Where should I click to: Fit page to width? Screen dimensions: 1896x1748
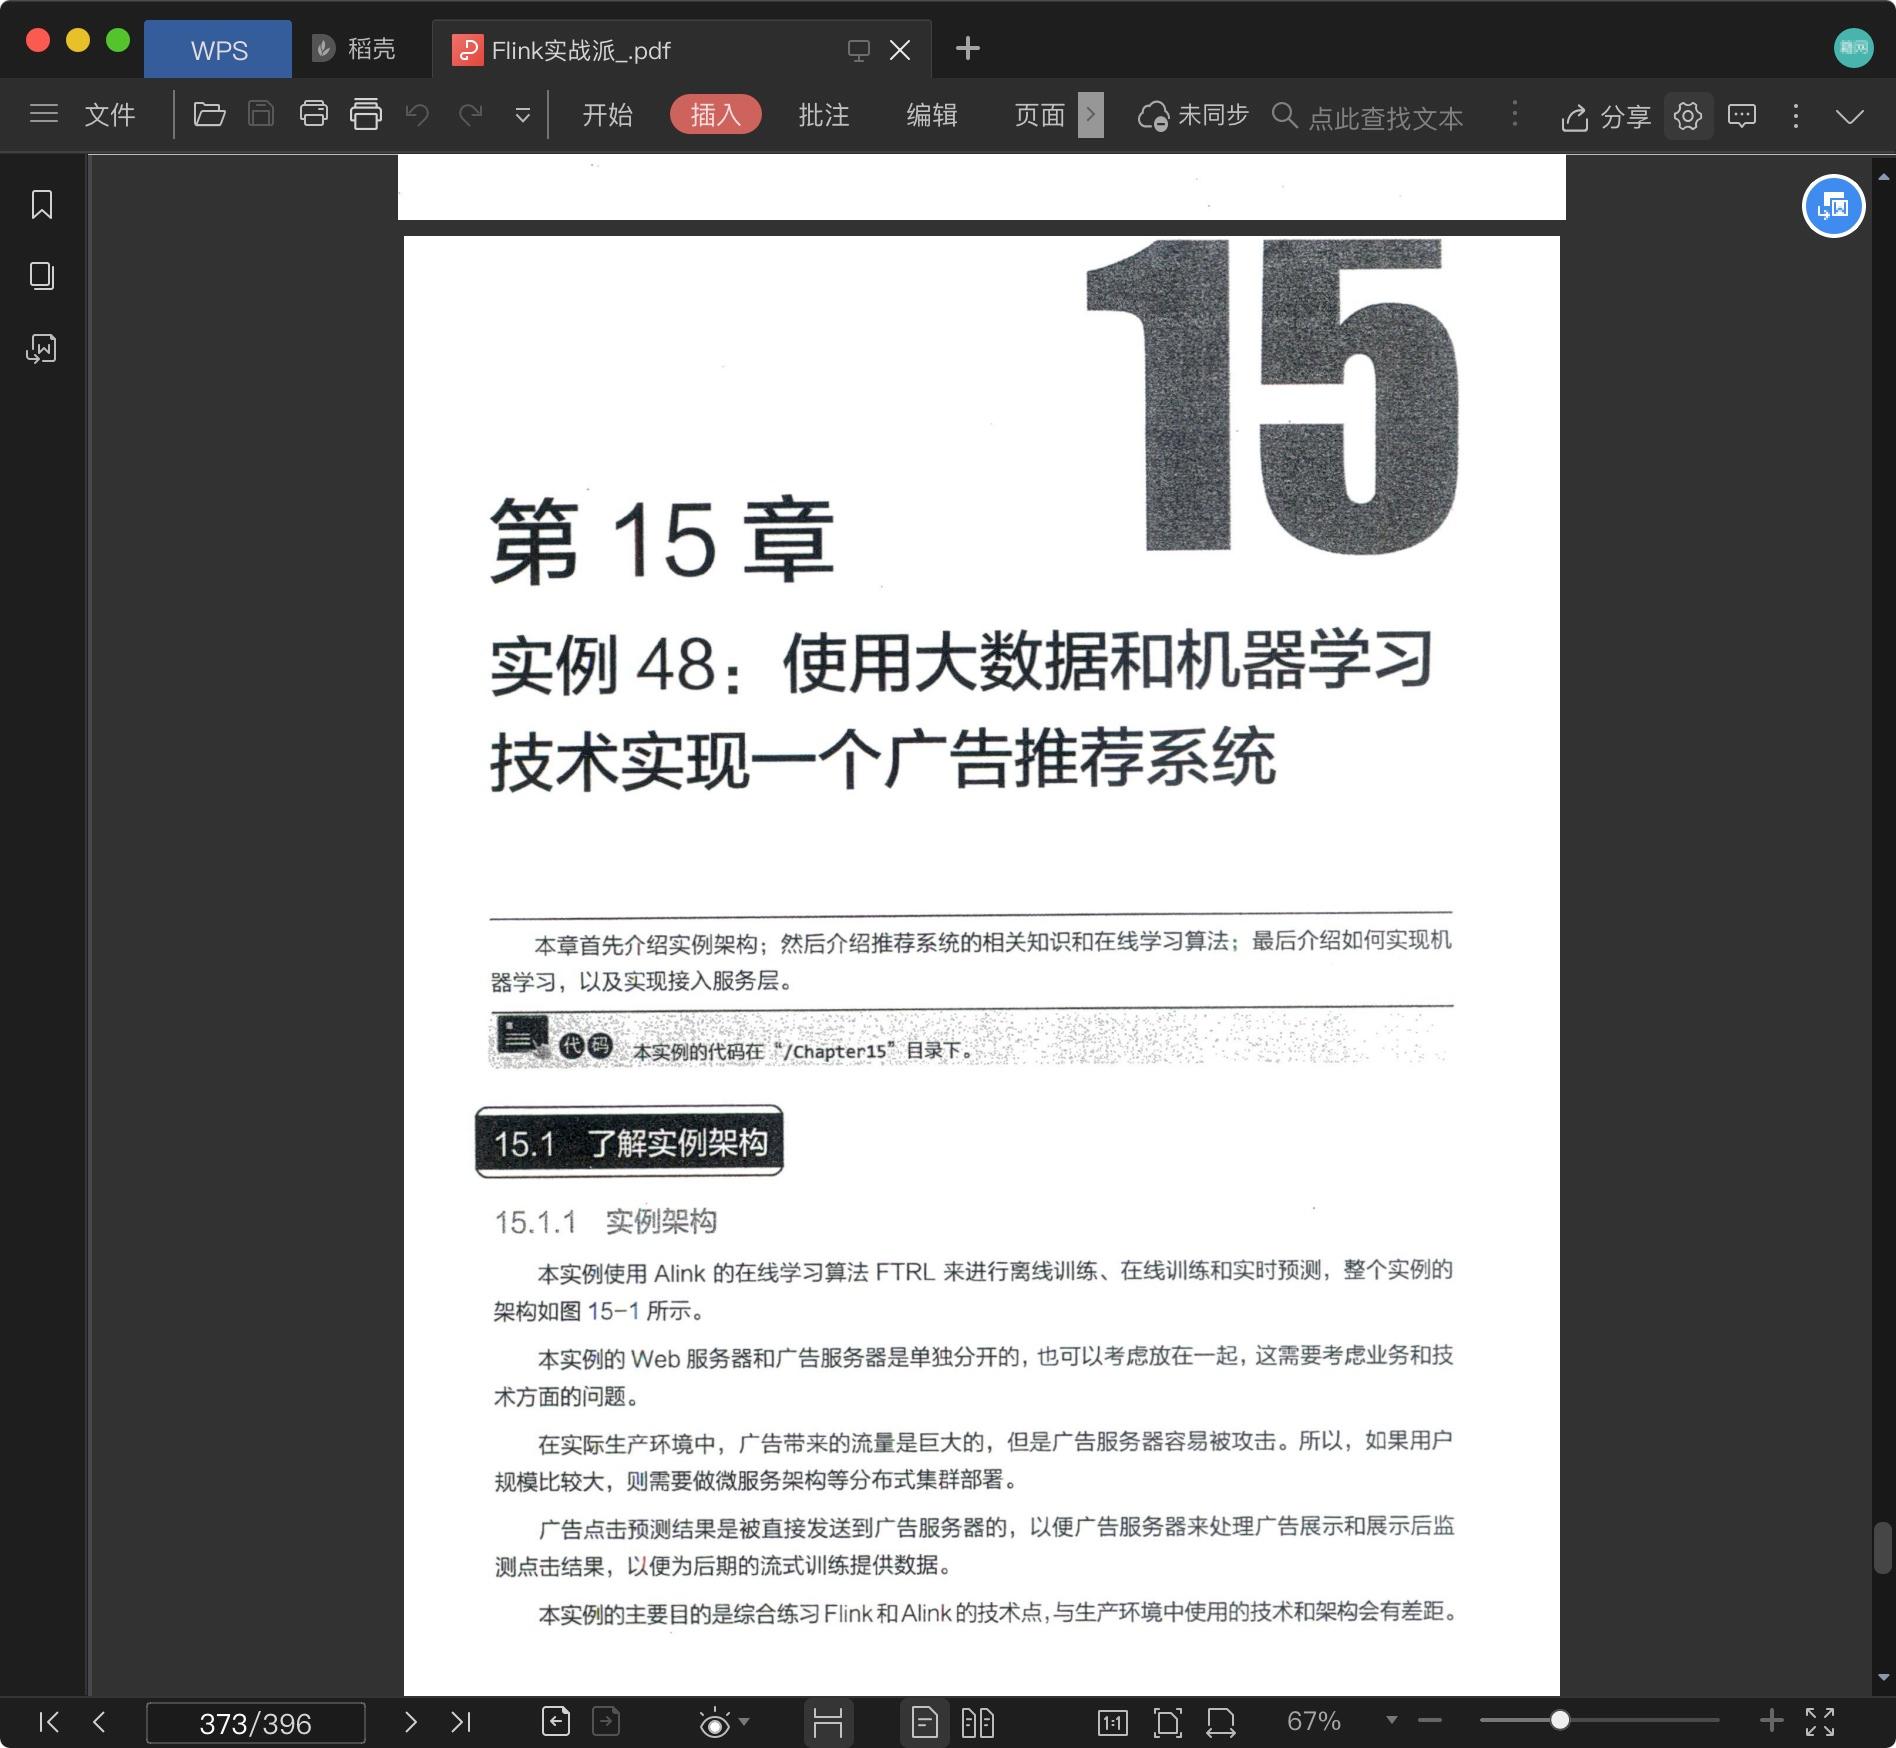tap(1221, 1722)
